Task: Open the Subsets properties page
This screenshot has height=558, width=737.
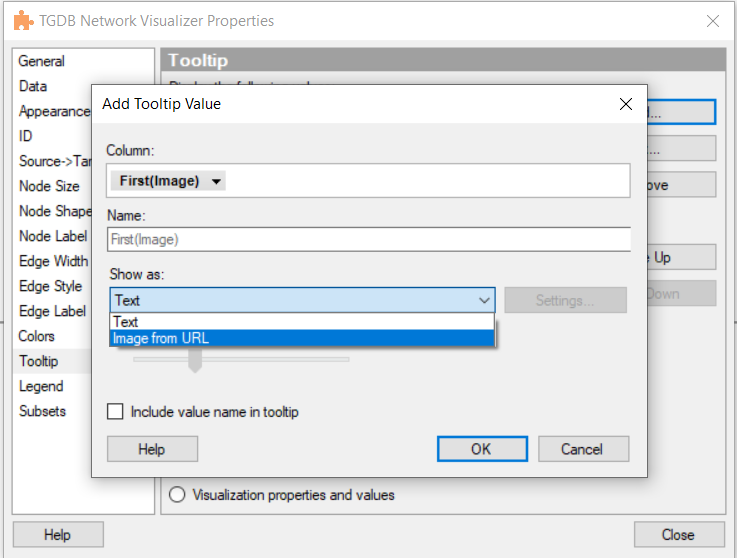Action: pyautogui.click(x=42, y=411)
